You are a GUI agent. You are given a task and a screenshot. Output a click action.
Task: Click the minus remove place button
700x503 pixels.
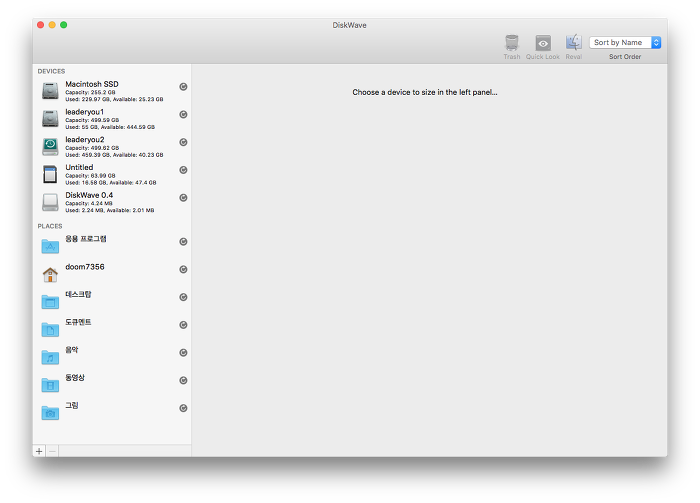coord(52,451)
